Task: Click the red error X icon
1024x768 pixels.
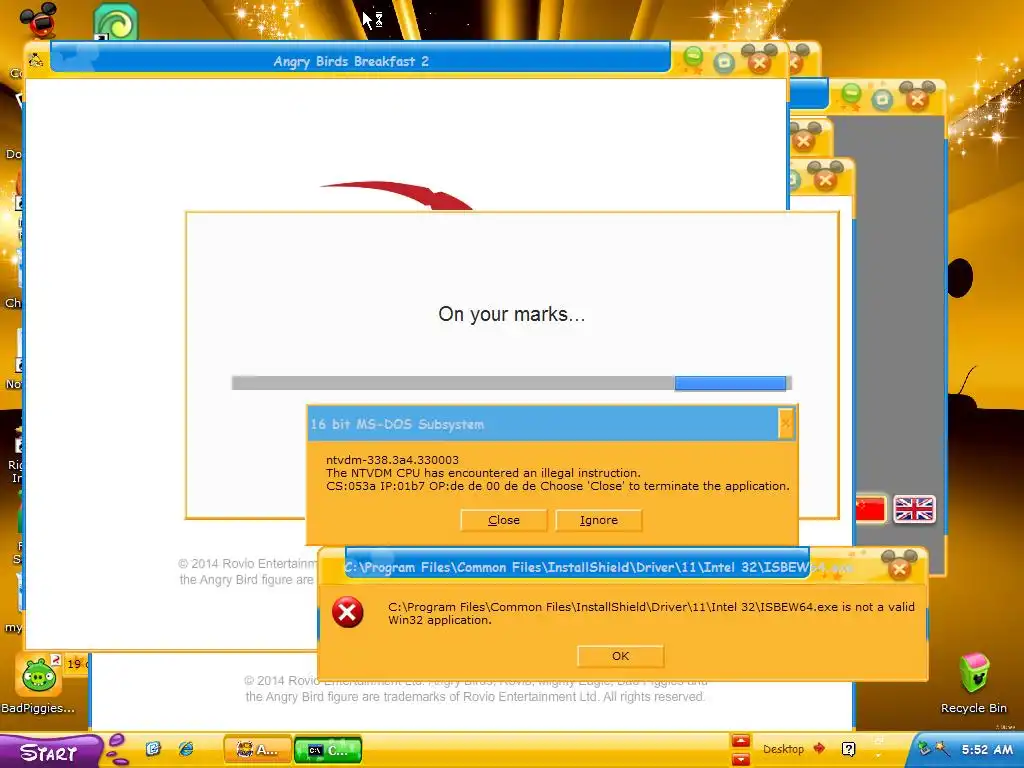Action: coord(347,613)
